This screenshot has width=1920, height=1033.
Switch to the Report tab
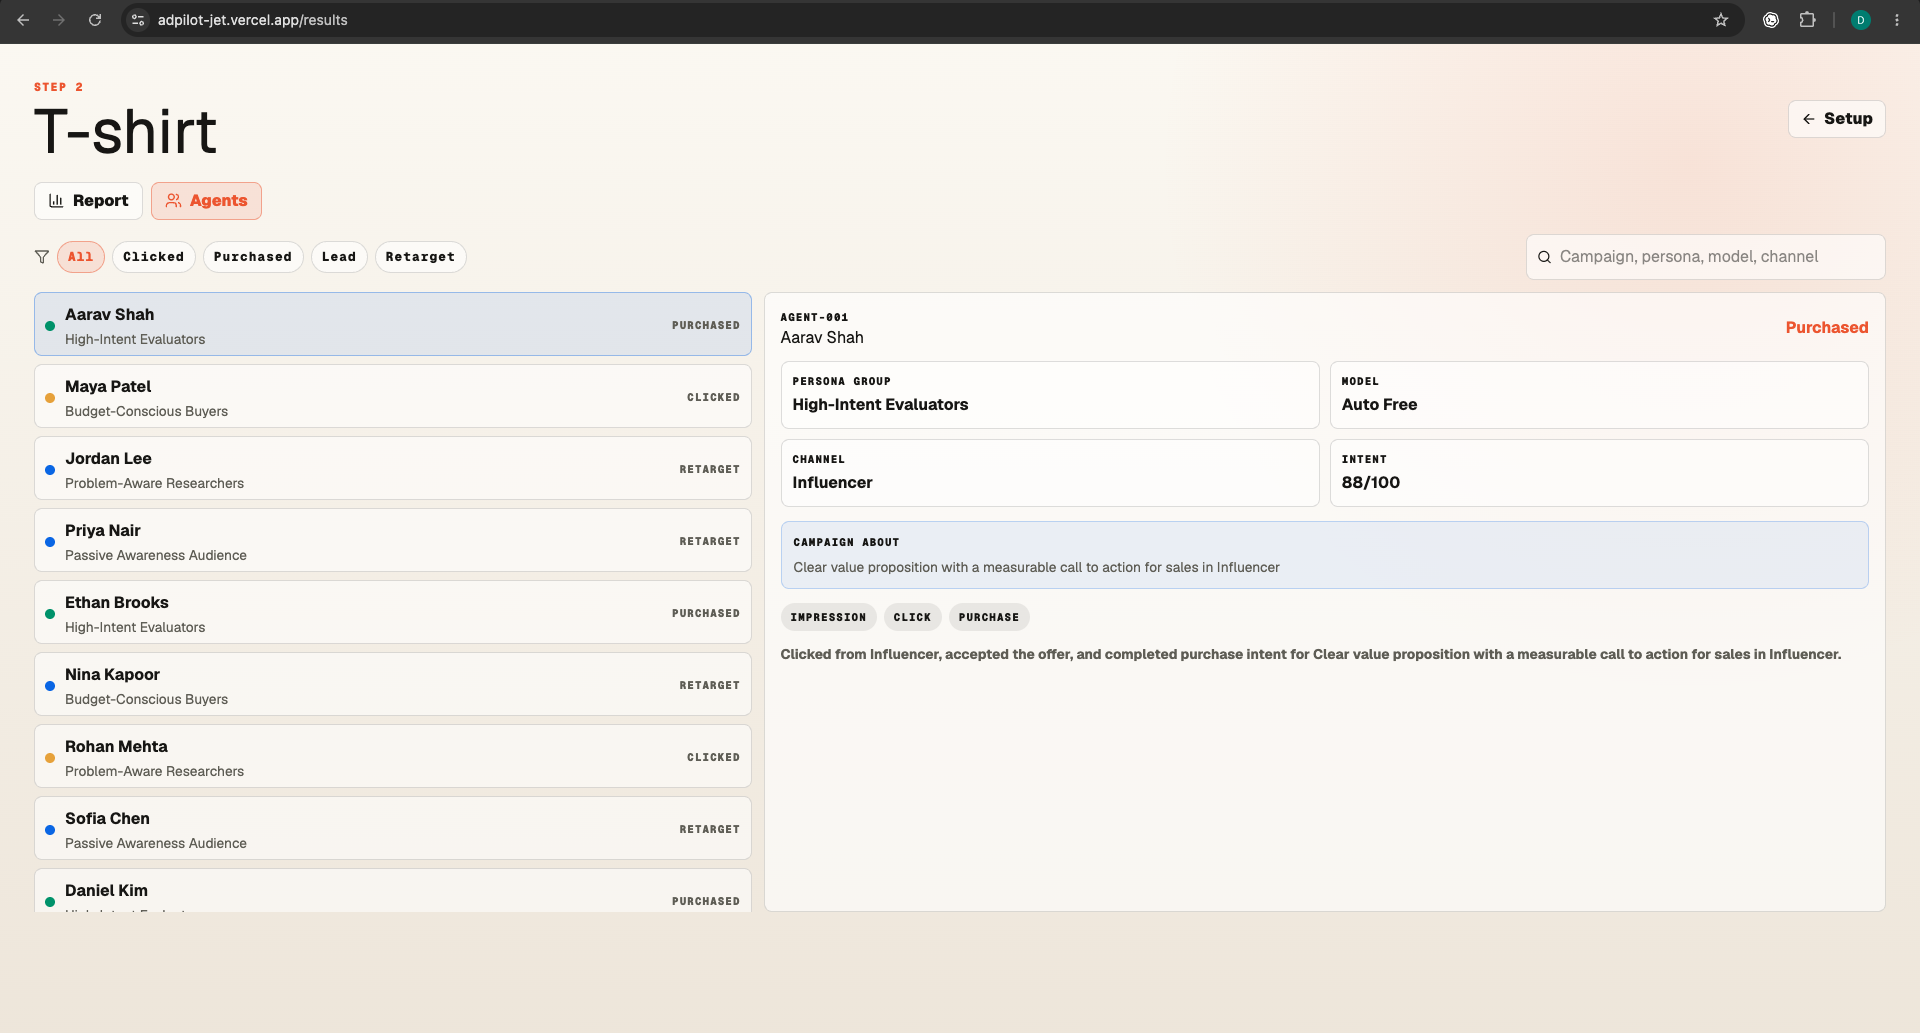coord(88,201)
